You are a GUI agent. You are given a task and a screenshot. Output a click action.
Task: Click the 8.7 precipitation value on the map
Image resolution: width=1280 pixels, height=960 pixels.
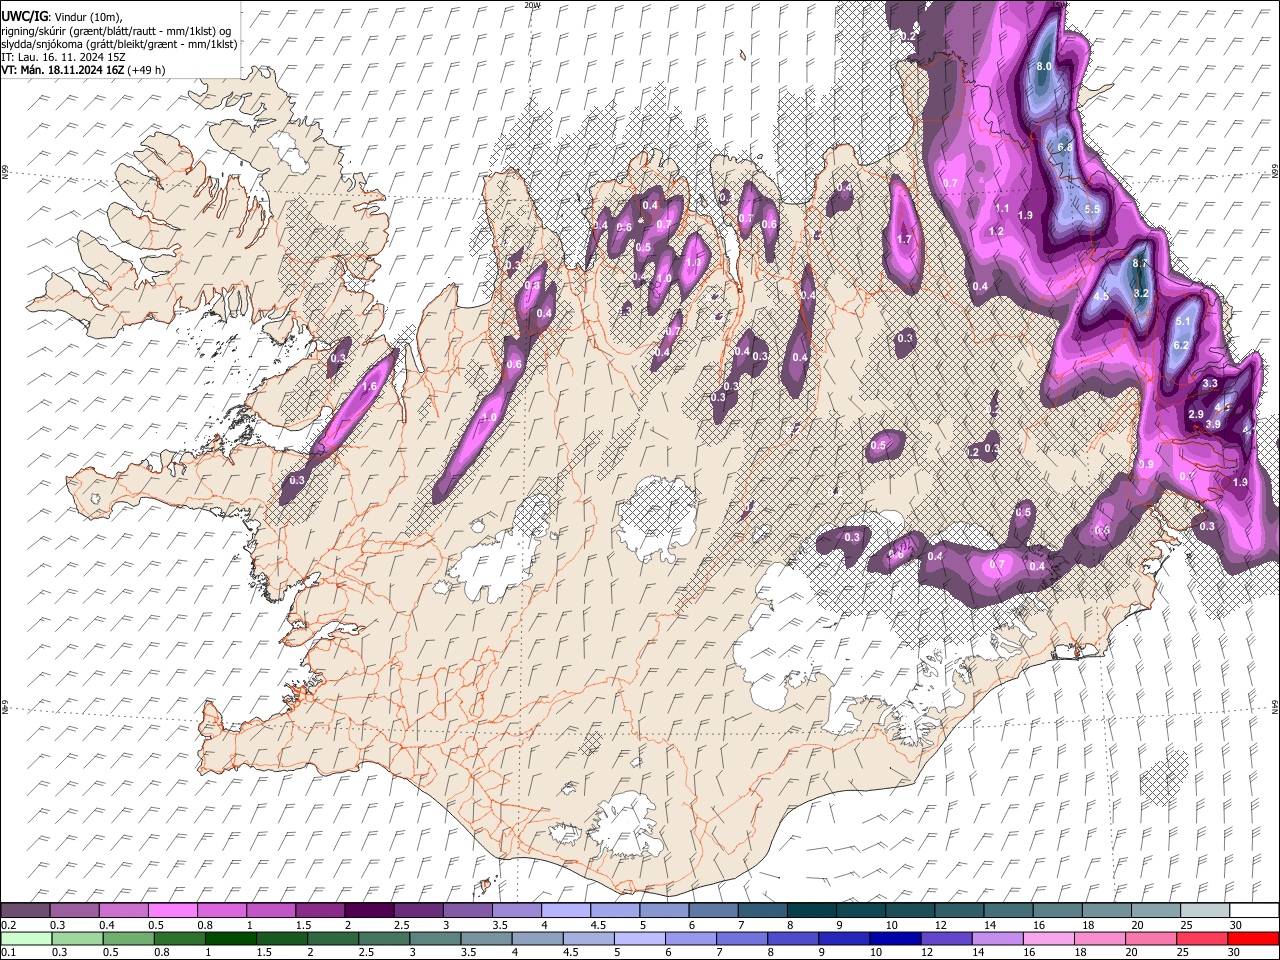tap(1140, 263)
